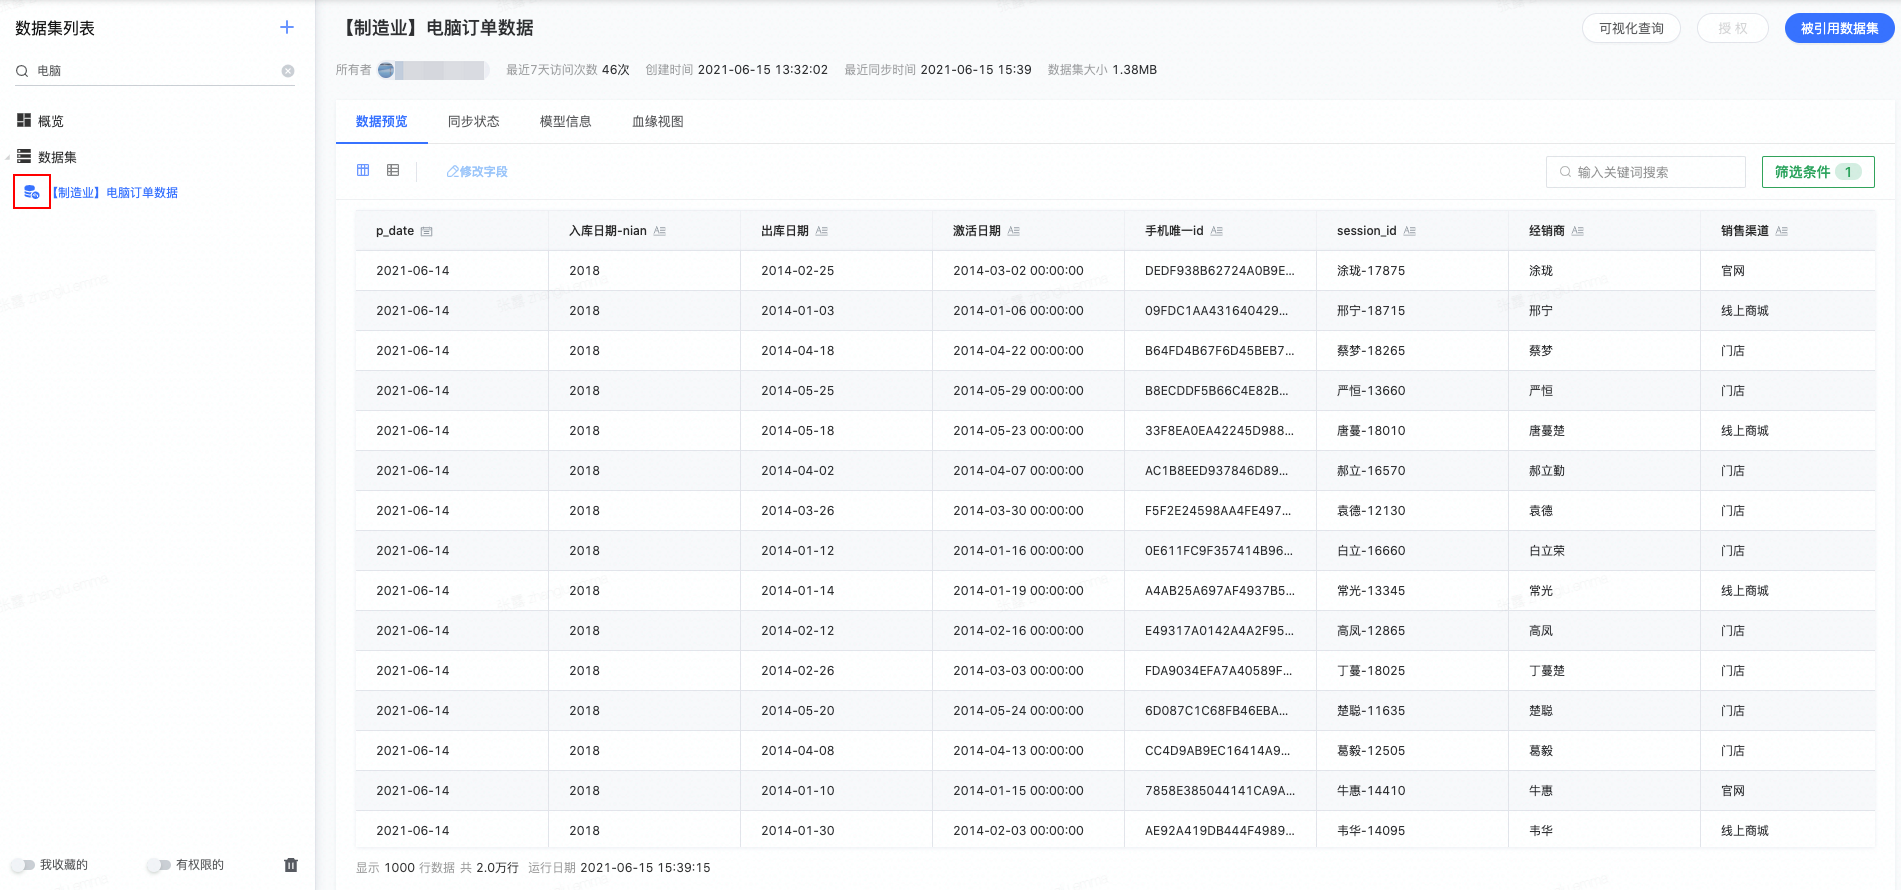Click the 数据集列表 sidebar title
Viewport: 1901px width, 890px height.
55,28
